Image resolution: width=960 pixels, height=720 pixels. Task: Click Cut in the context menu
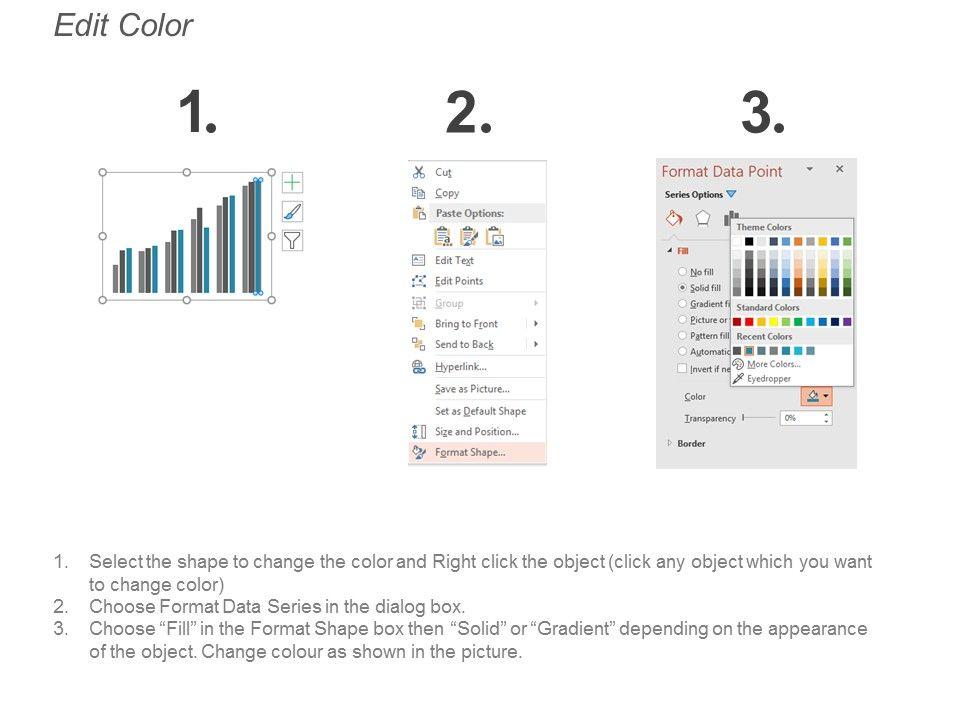(x=443, y=172)
